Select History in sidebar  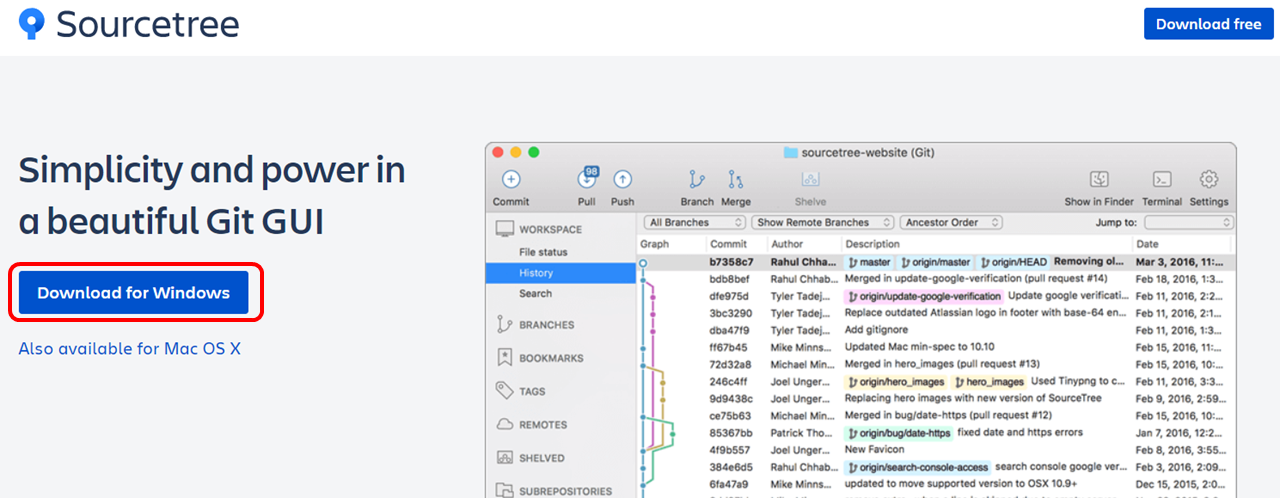pyautogui.click(x=561, y=273)
